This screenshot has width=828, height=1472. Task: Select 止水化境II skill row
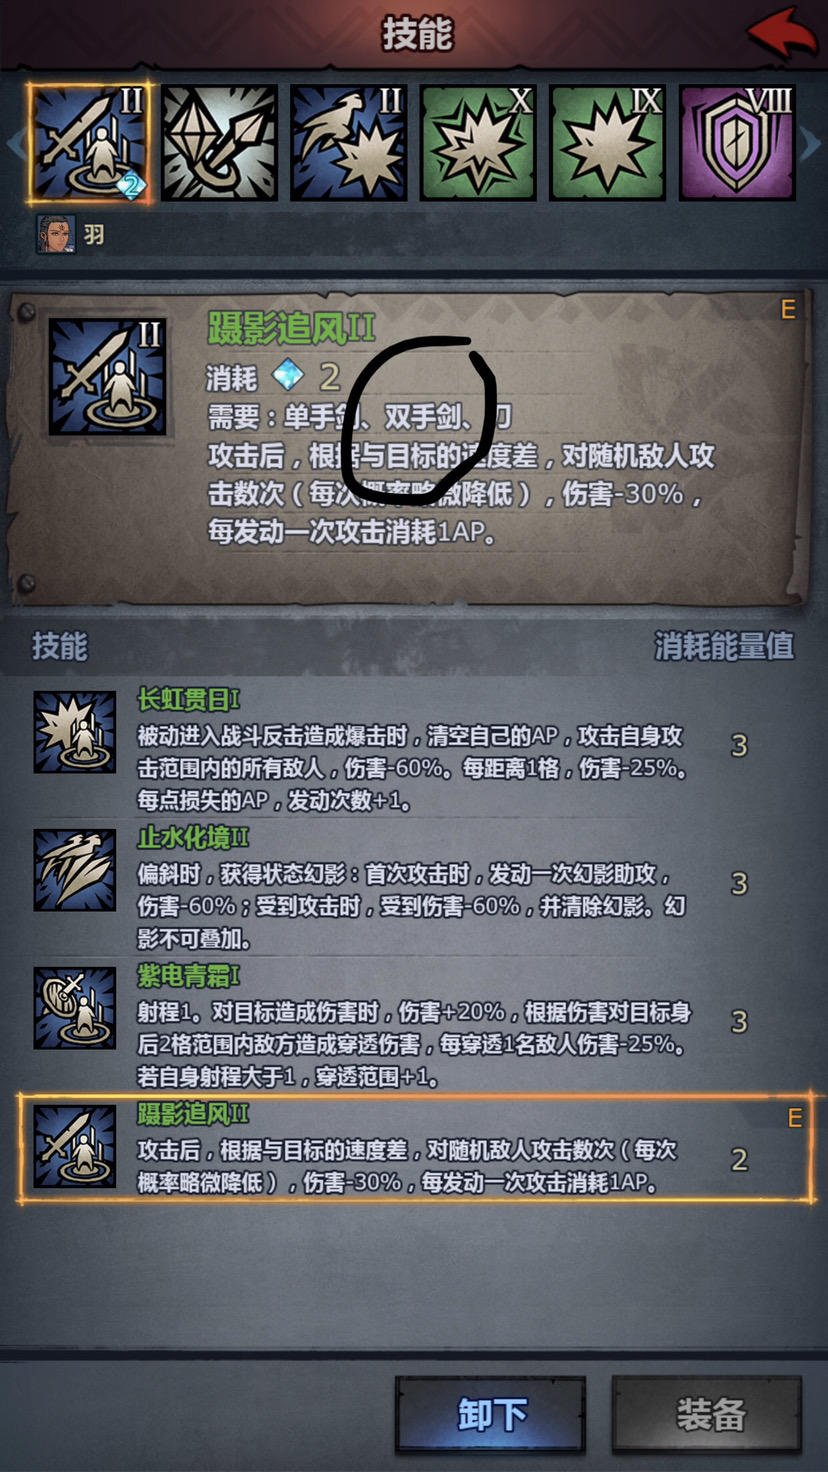(414, 887)
